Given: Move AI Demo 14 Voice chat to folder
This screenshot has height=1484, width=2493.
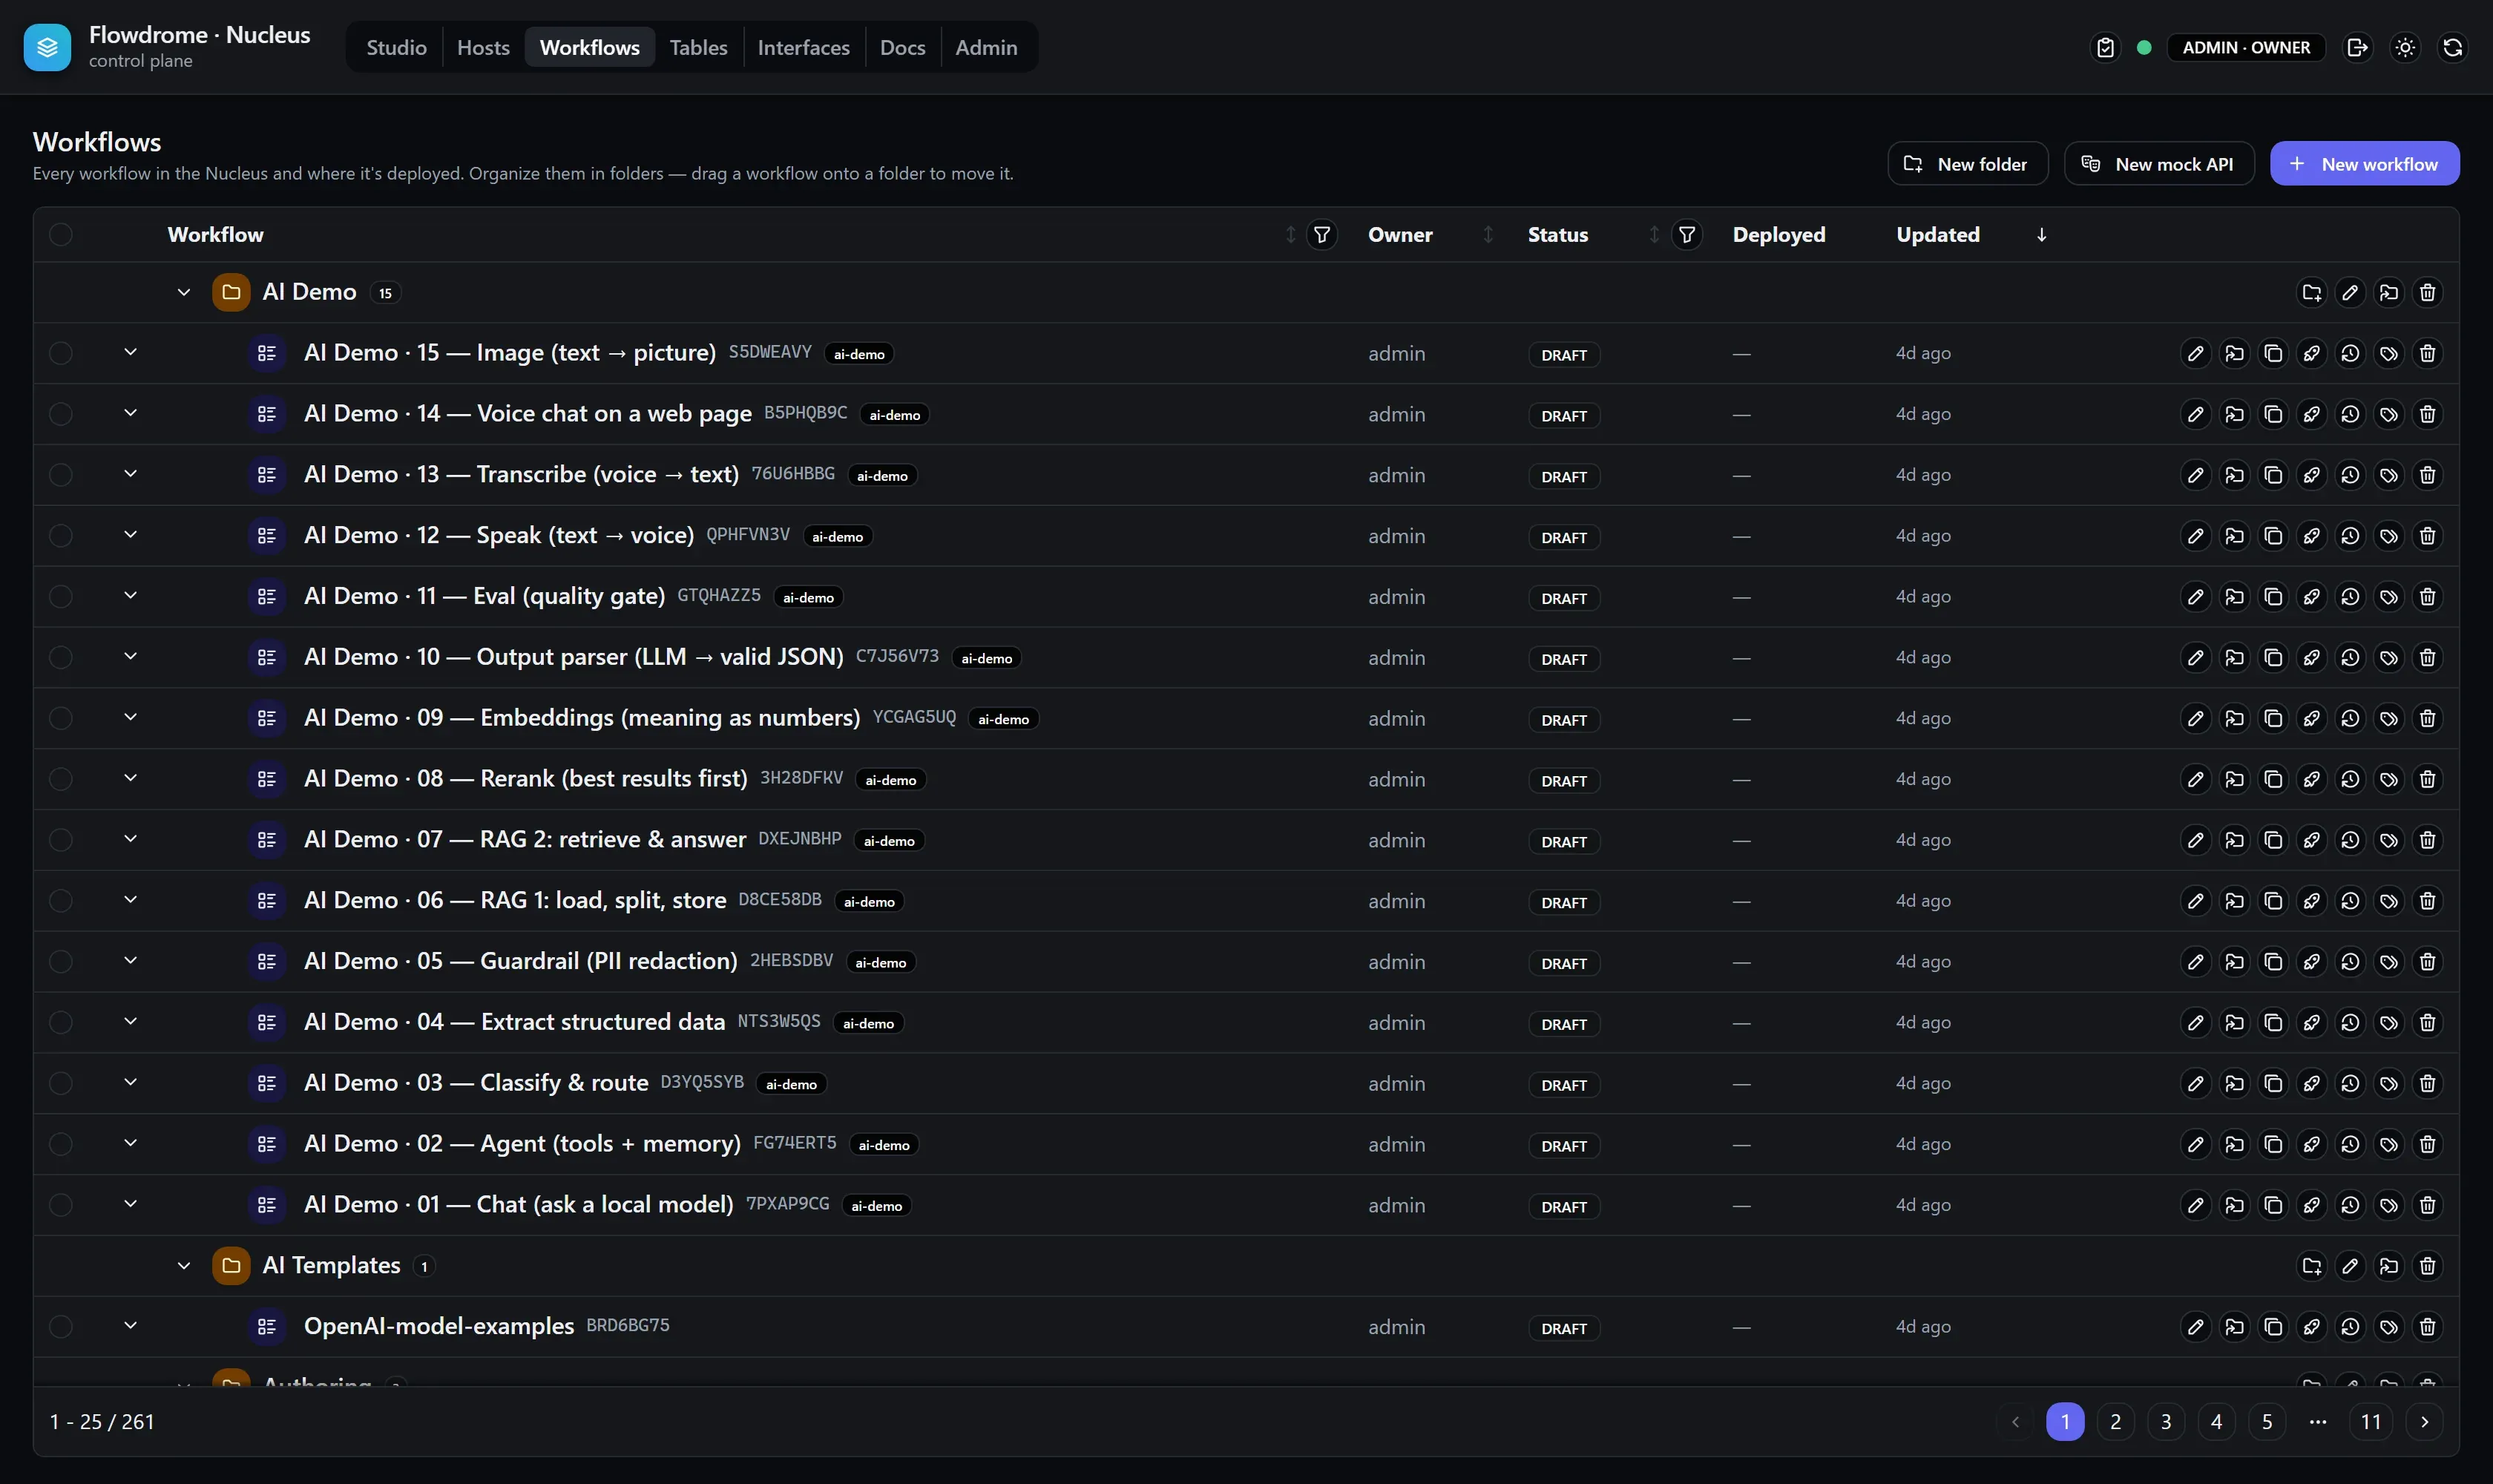Looking at the screenshot, I should tap(2234, 414).
